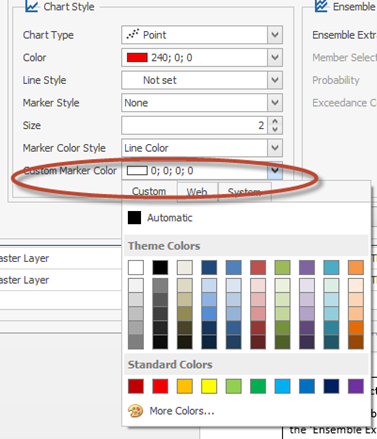Choose the orange theme color swatch
The image size is (377, 439).
(356, 267)
